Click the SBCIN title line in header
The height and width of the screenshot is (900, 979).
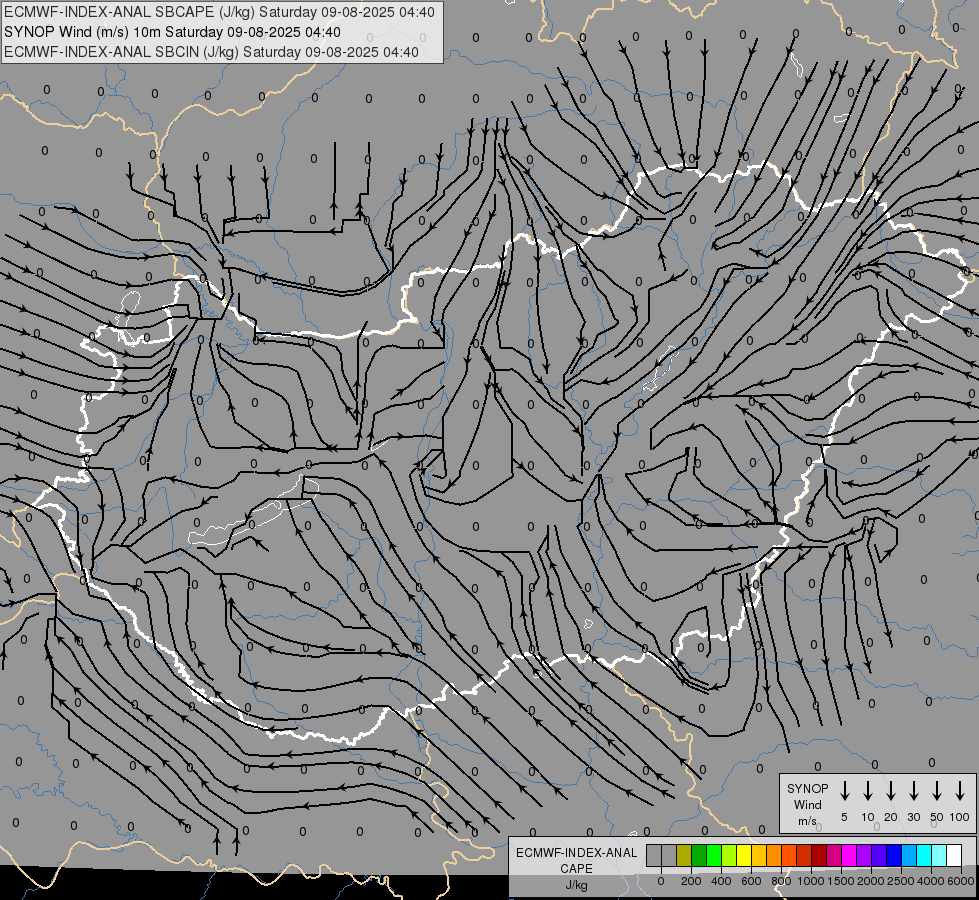pyautogui.click(x=211, y=52)
